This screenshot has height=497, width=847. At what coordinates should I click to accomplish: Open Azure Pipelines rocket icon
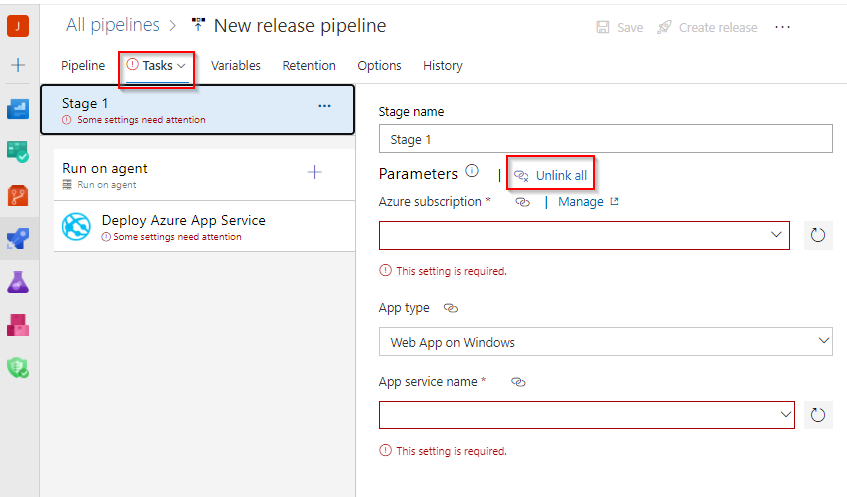18,239
